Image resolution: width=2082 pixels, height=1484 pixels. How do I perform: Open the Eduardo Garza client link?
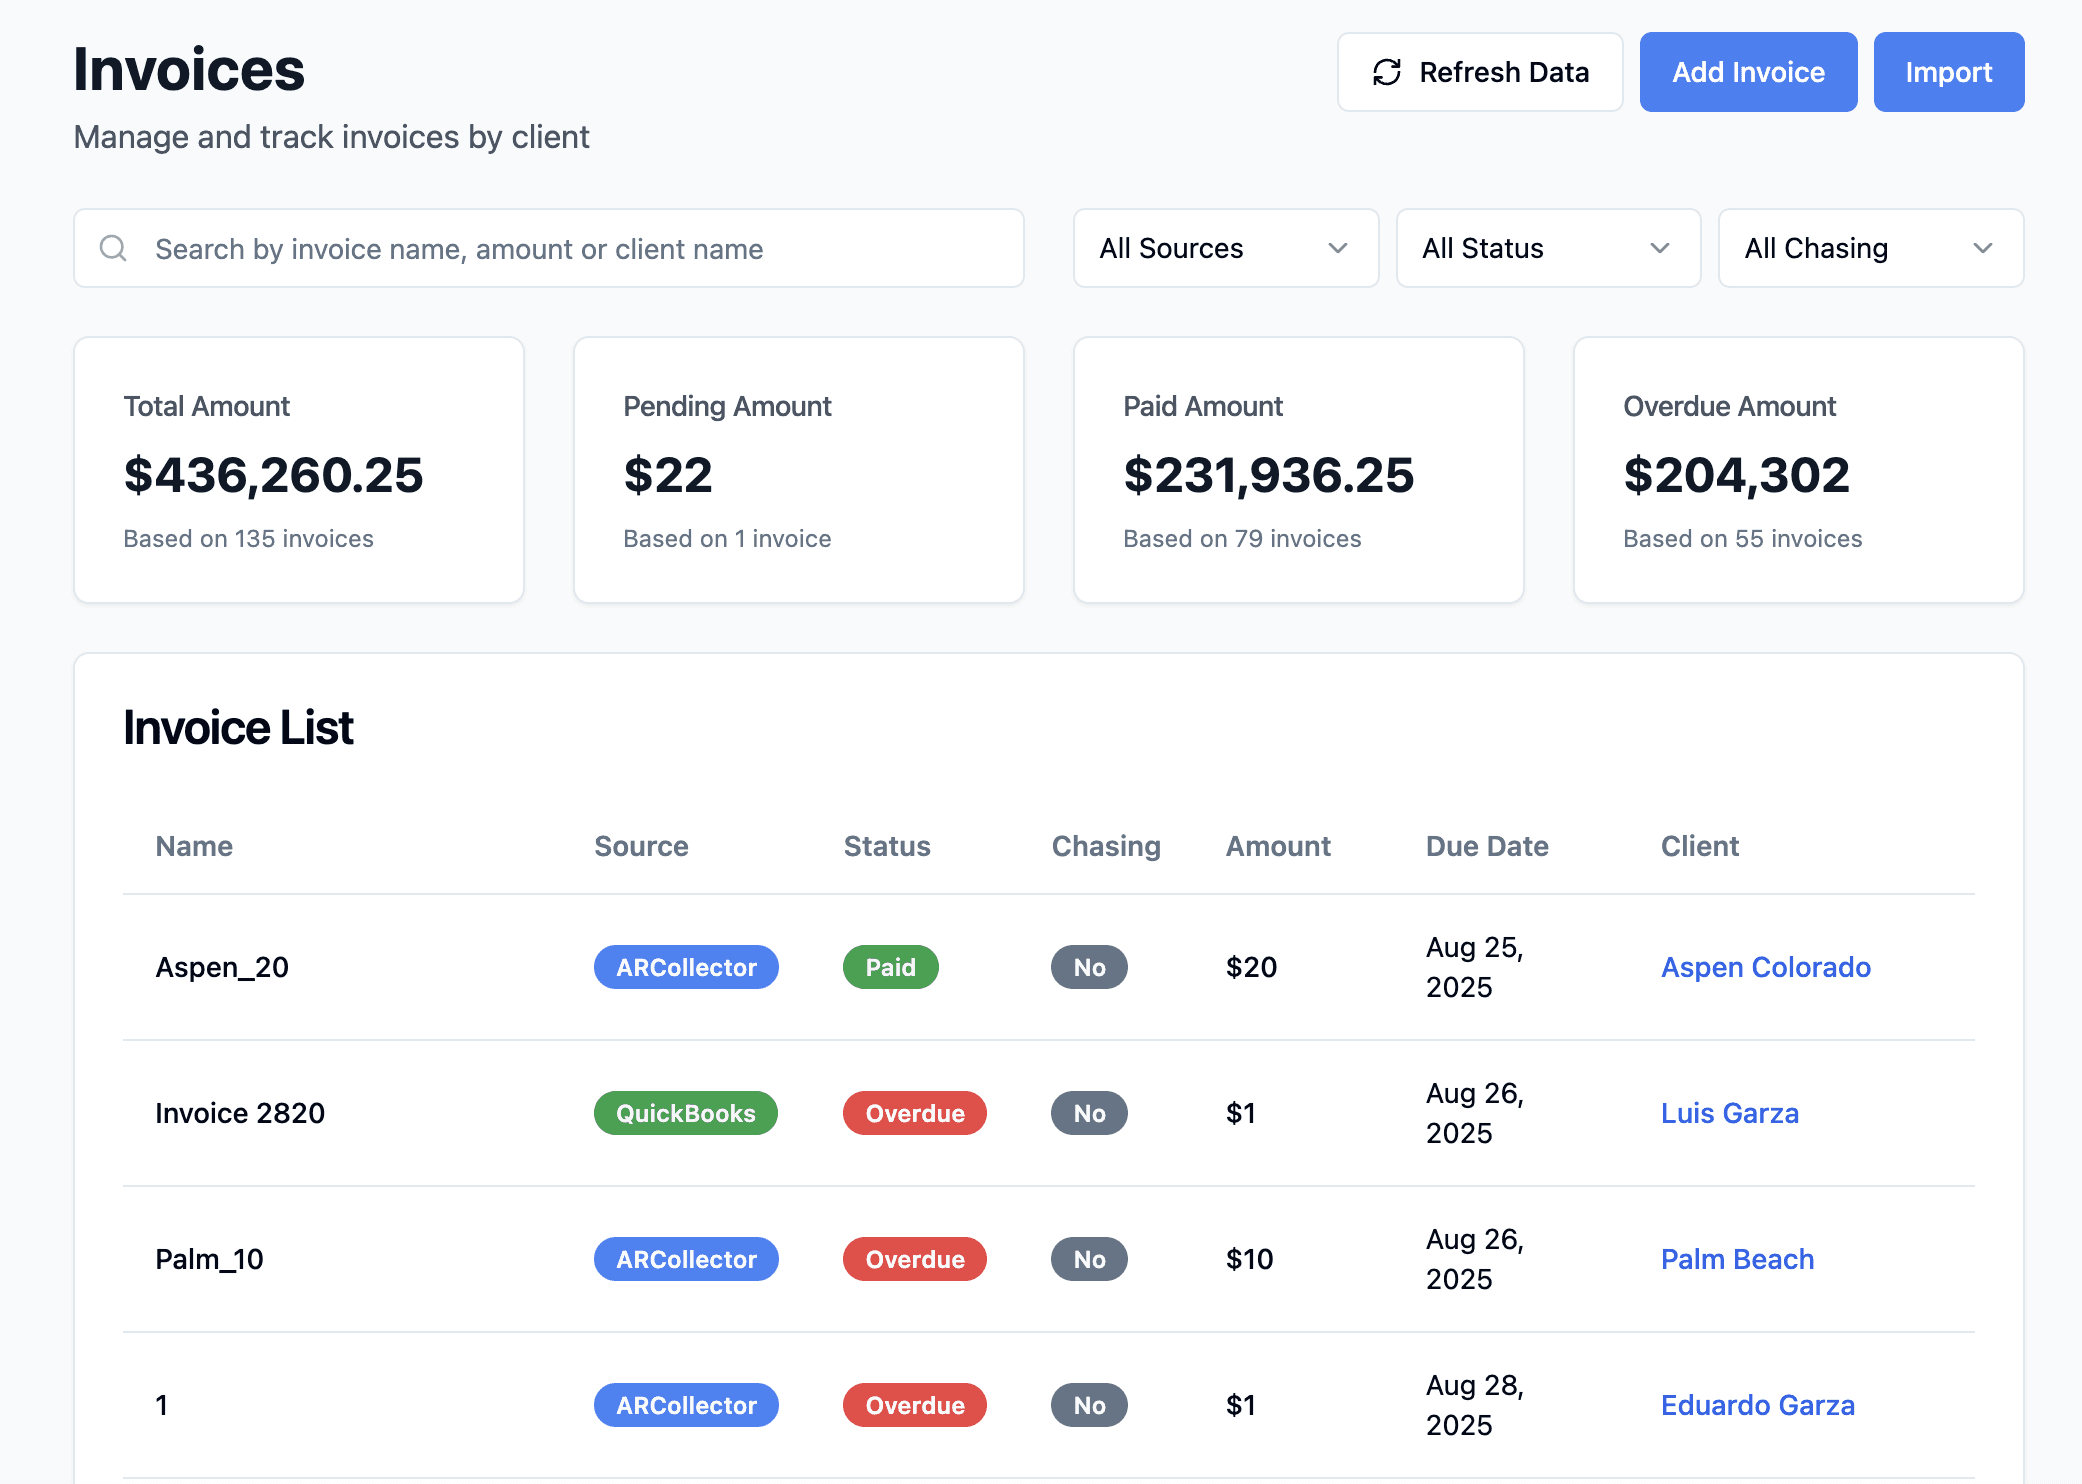pos(1757,1405)
